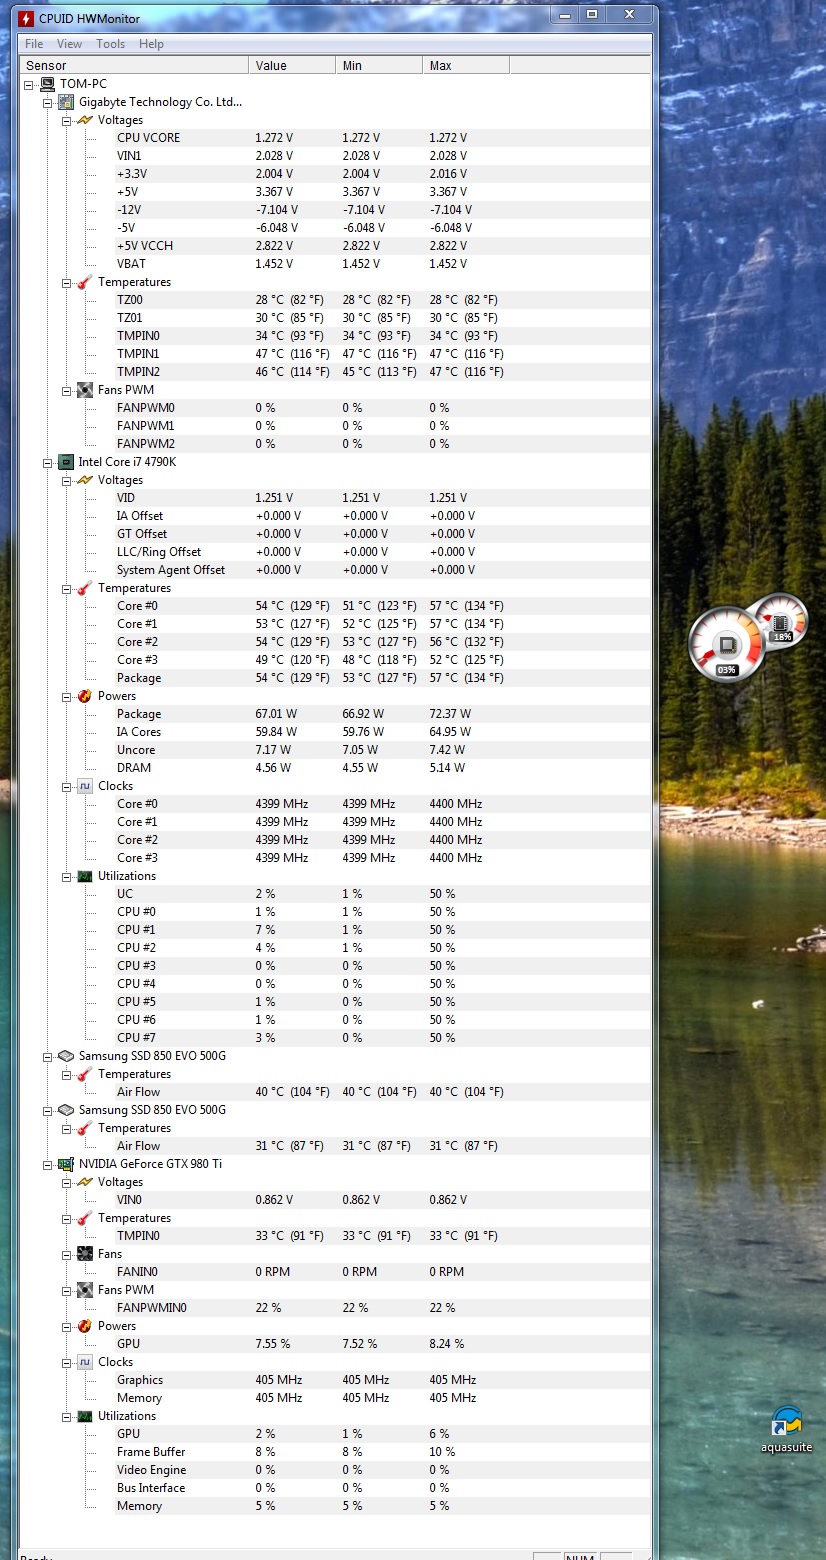Collapse the Intel CPU Powers group expander
826x1560 pixels.
66,696
